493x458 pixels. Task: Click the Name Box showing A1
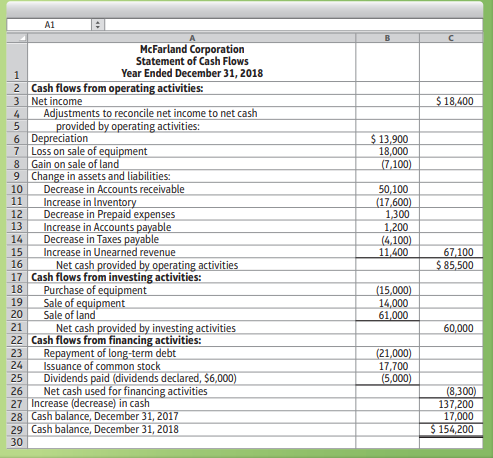(49, 25)
